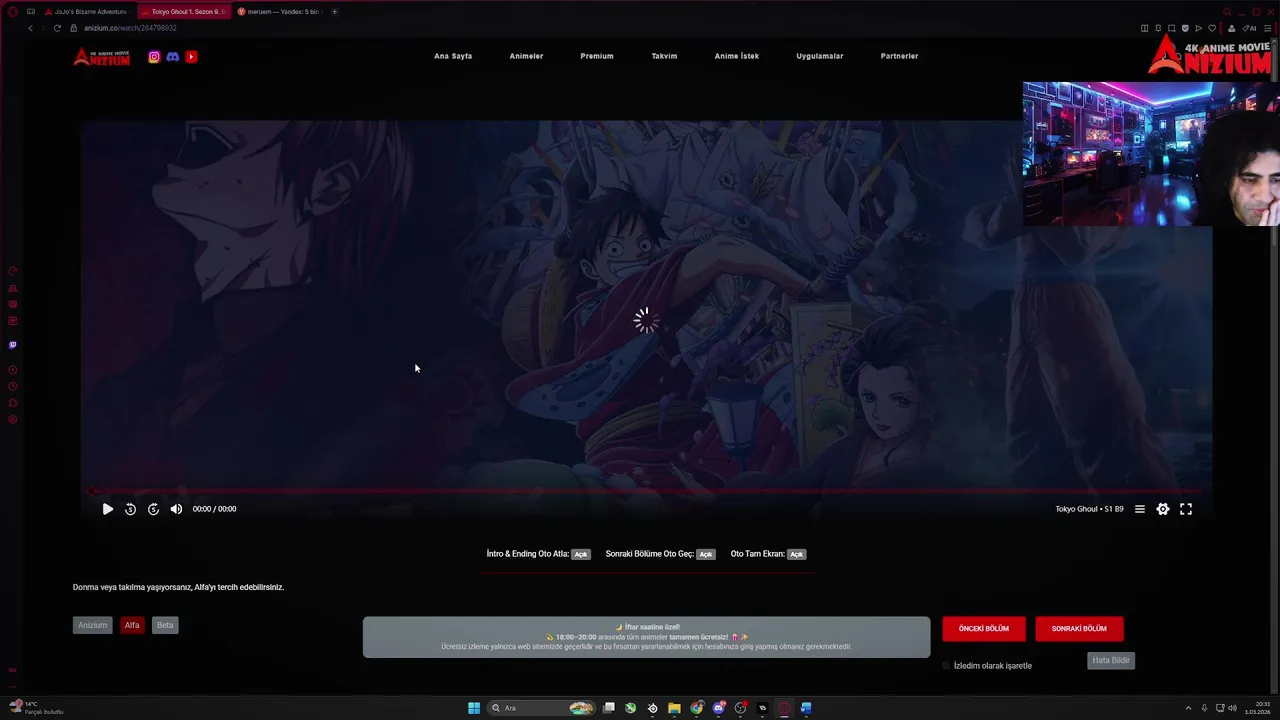Open Anizium's Instagram icon
Viewport: 1280px width, 720px height.
pos(154,57)
